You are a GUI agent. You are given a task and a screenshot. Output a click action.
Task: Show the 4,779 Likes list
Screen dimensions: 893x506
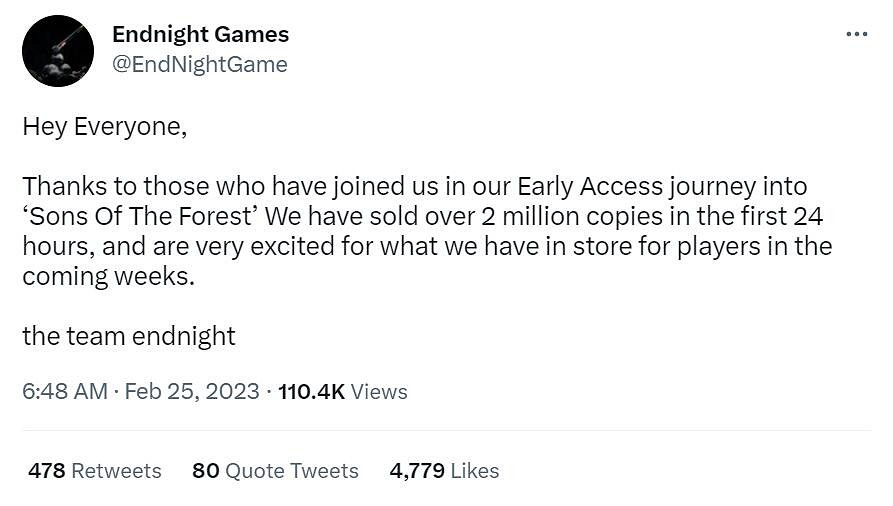tap(444, 471)
